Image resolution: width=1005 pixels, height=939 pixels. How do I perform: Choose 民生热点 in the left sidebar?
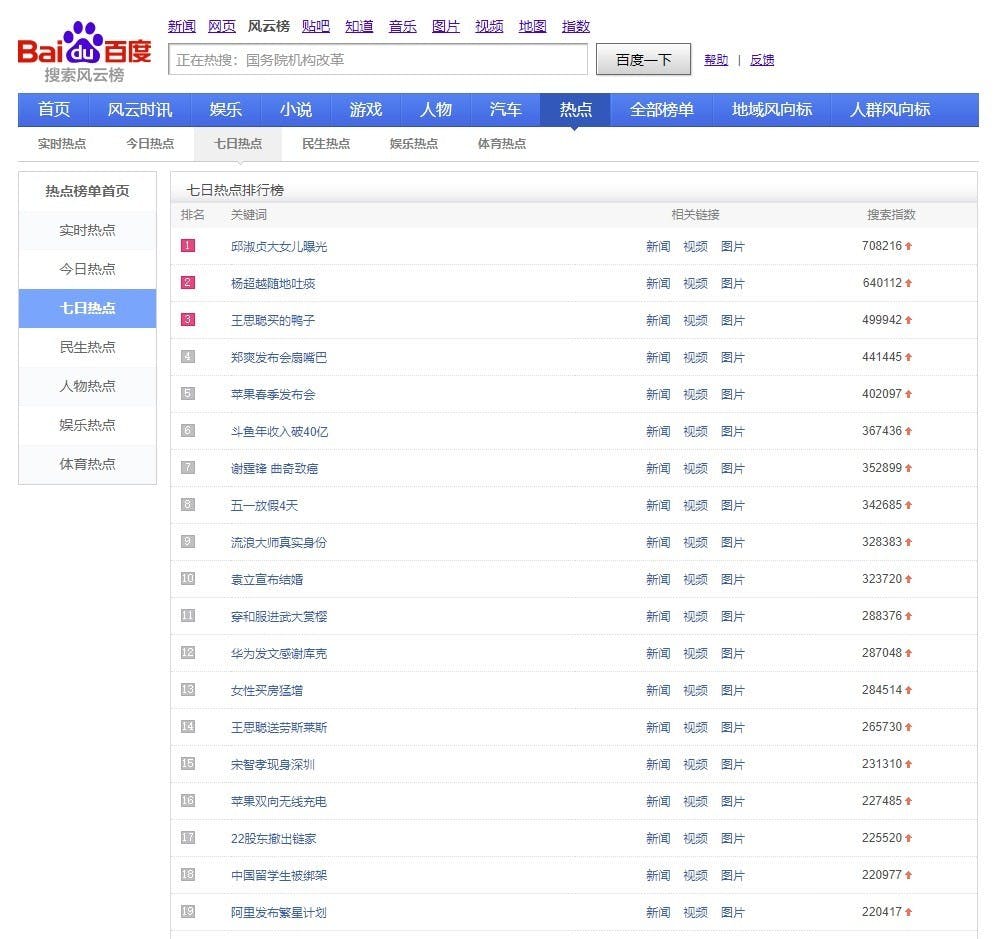[87, 347]
